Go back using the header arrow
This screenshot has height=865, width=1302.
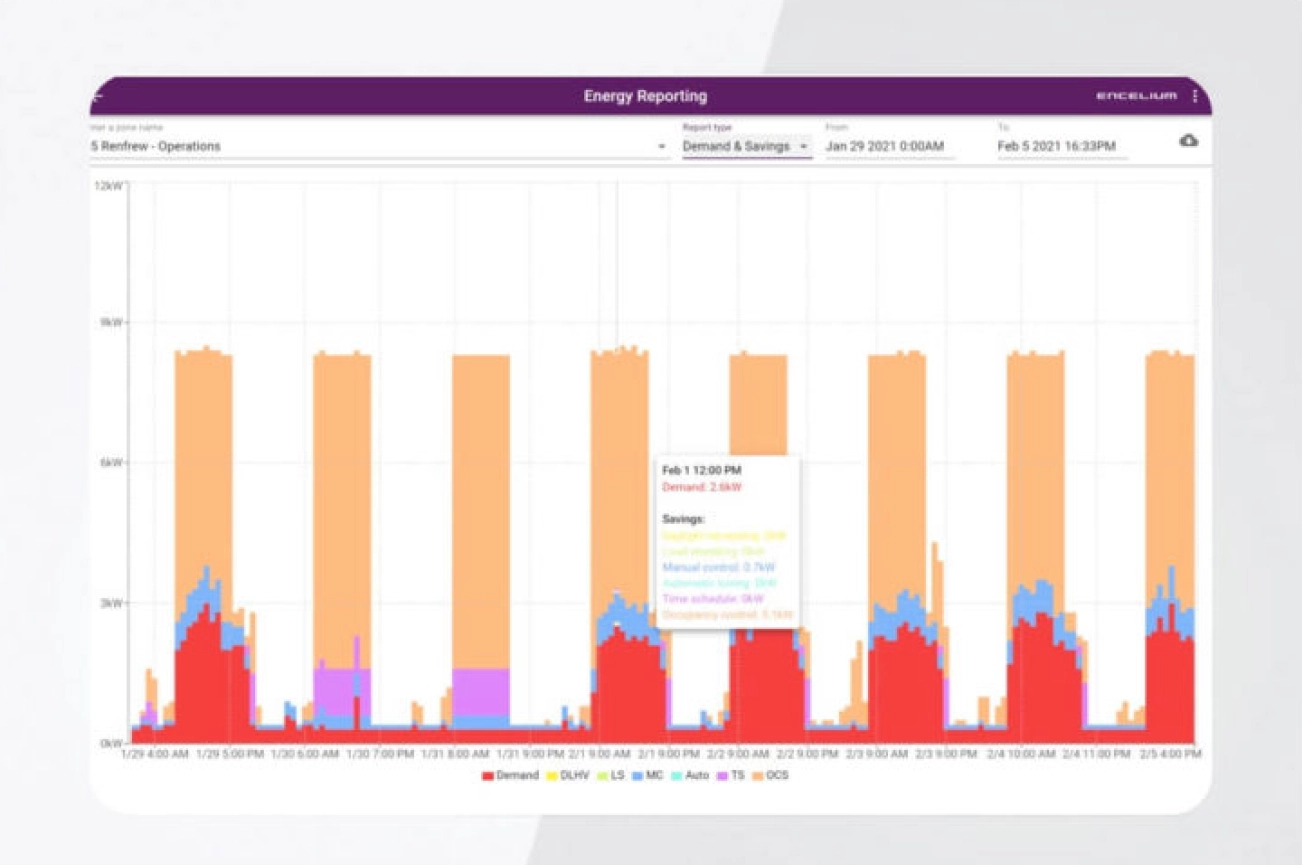click(97, 97)
